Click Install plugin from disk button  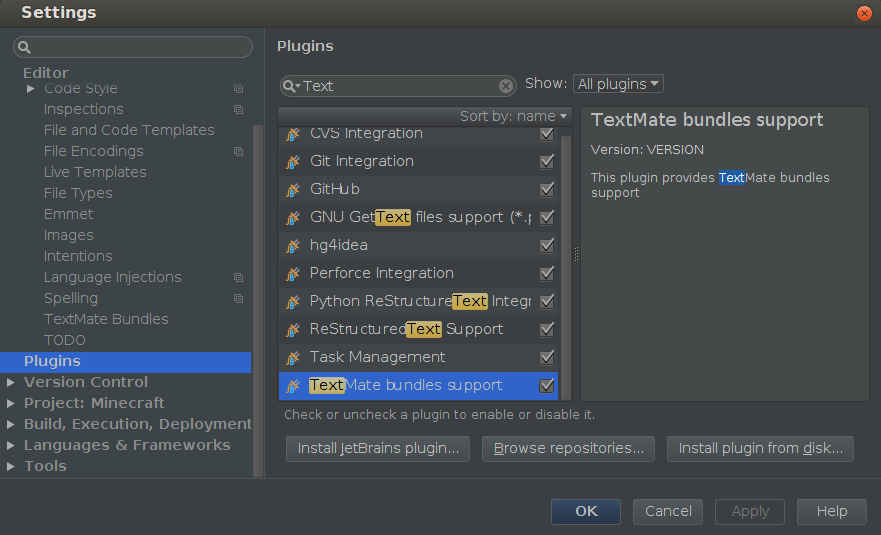(x=760, y=448)
